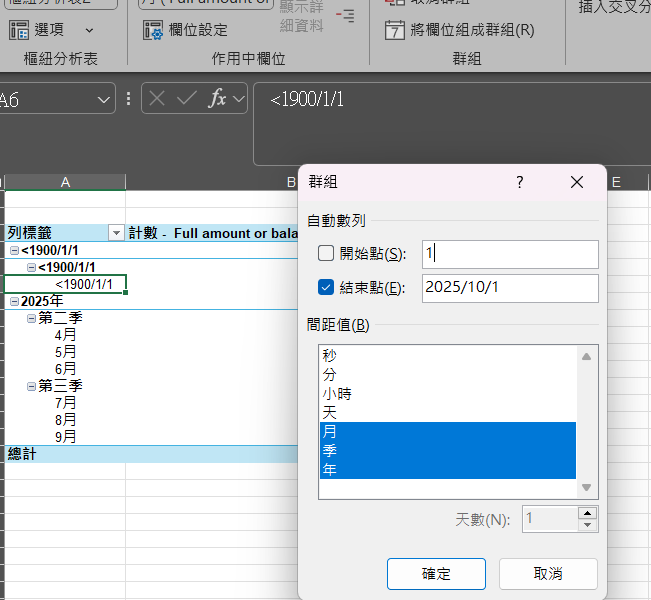Viewport: 651px width, 600px height.
Task: Click the 將欄位組成群組 calendar icon
Action: pos(395,30)
